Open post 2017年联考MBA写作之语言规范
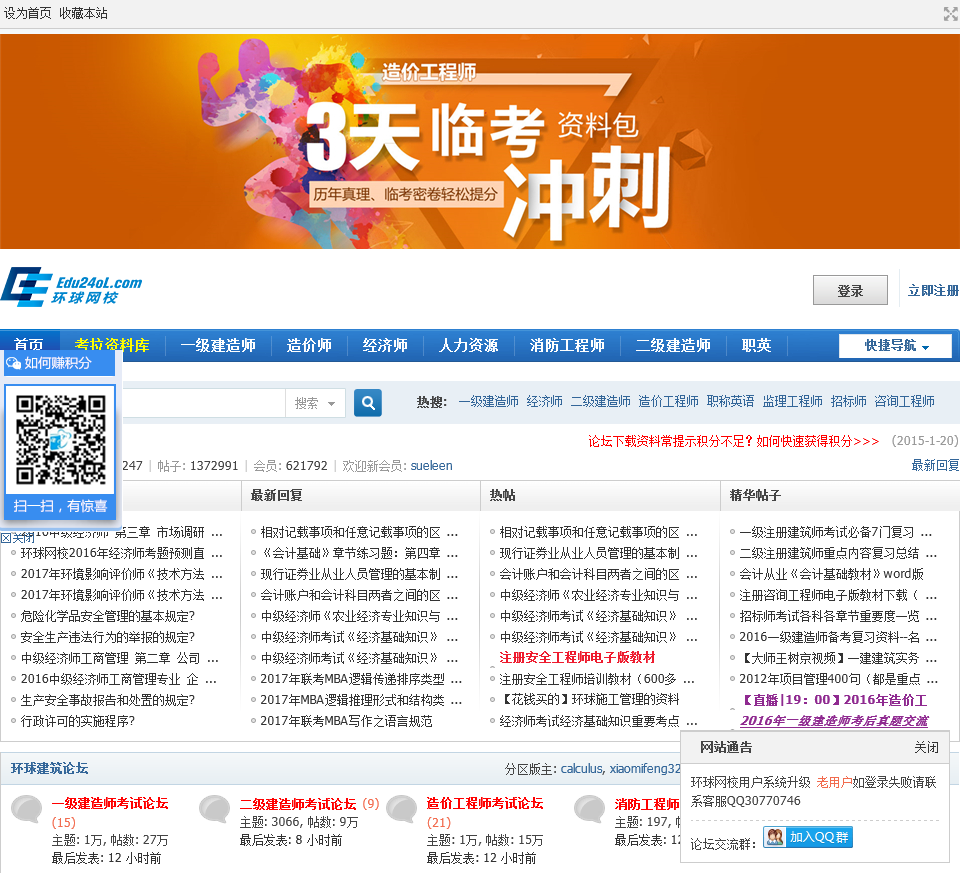960x873 pixels. (x=347, y=721)
